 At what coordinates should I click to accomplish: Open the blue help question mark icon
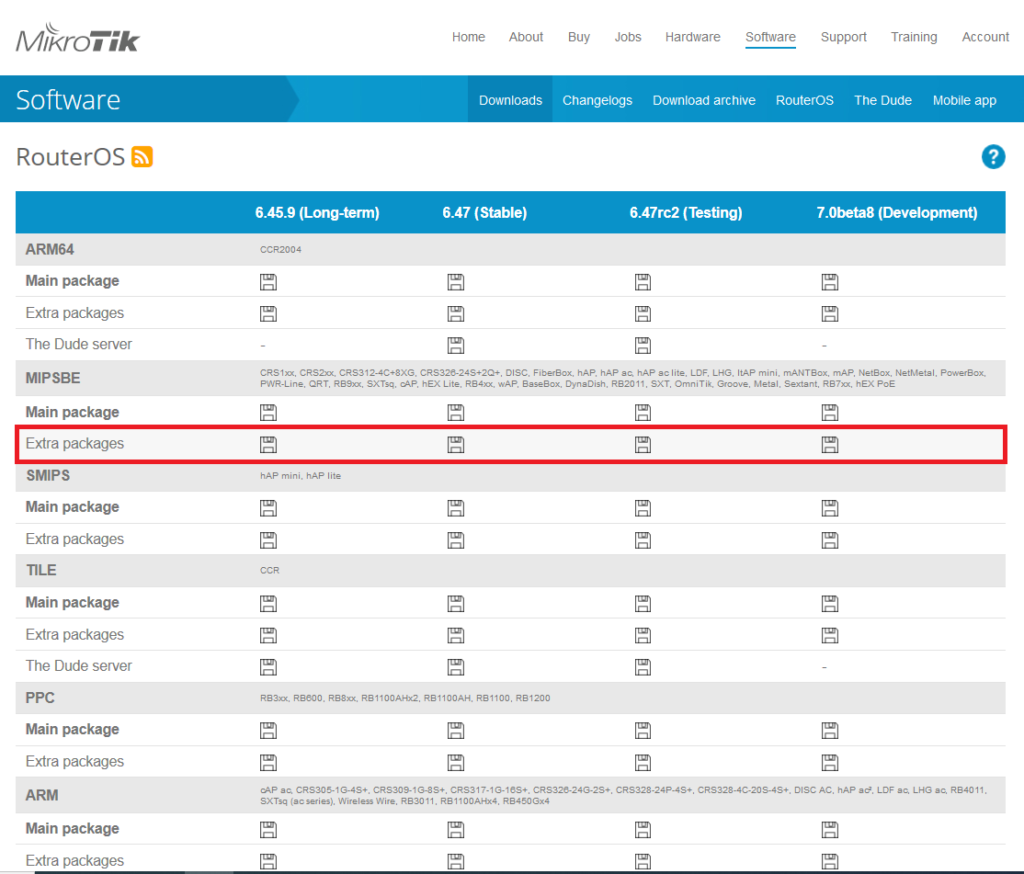click(x=993, y=157)
